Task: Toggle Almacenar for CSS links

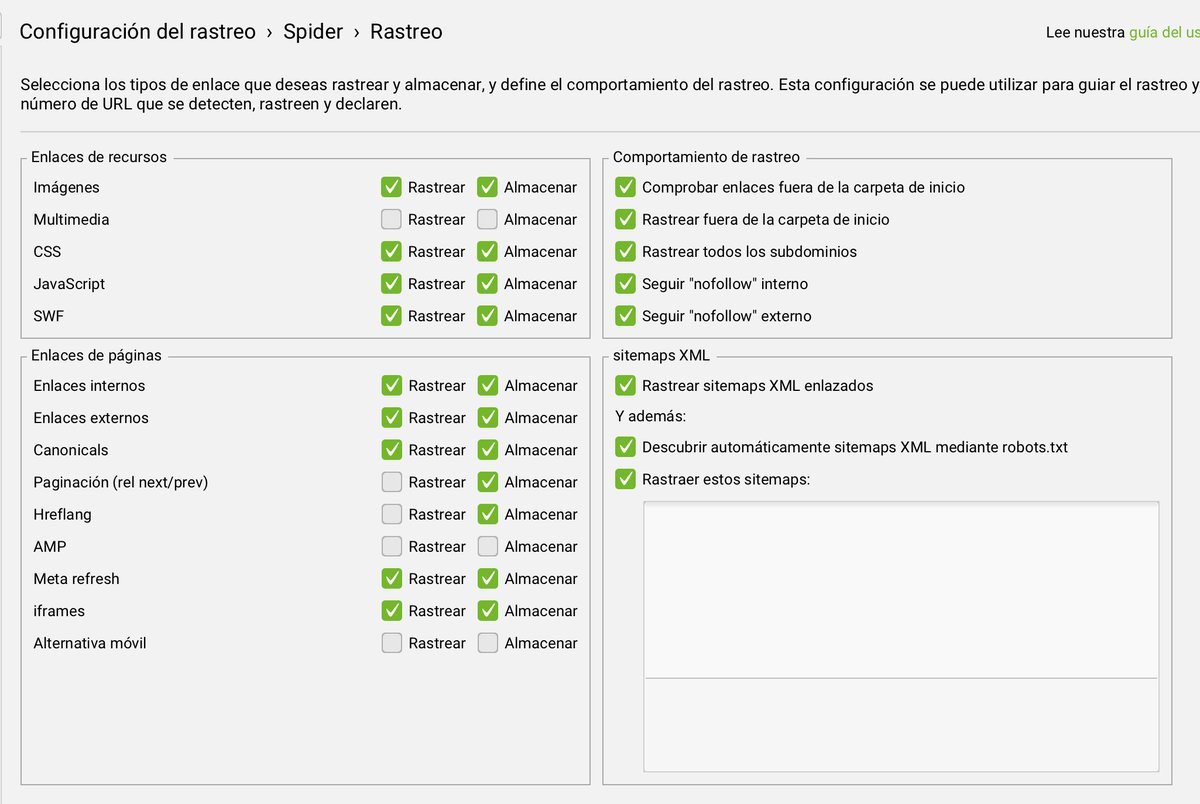Action: [488, 251]
